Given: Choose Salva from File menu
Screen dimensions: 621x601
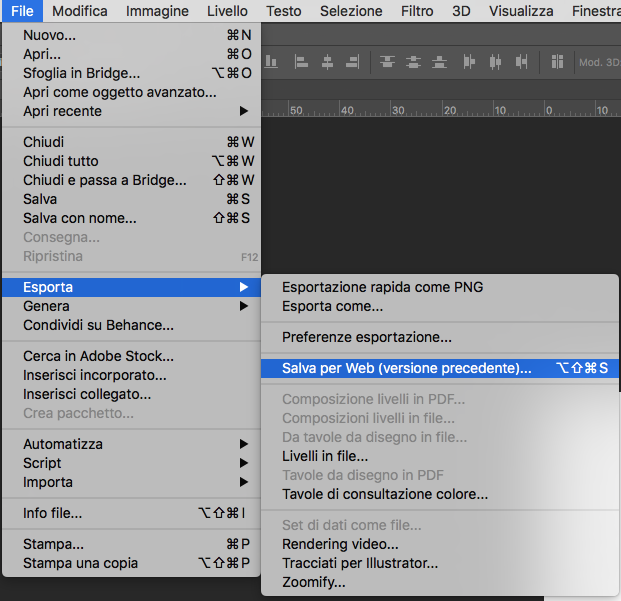Looking at the screenshot, I should [x=131, y=199].
